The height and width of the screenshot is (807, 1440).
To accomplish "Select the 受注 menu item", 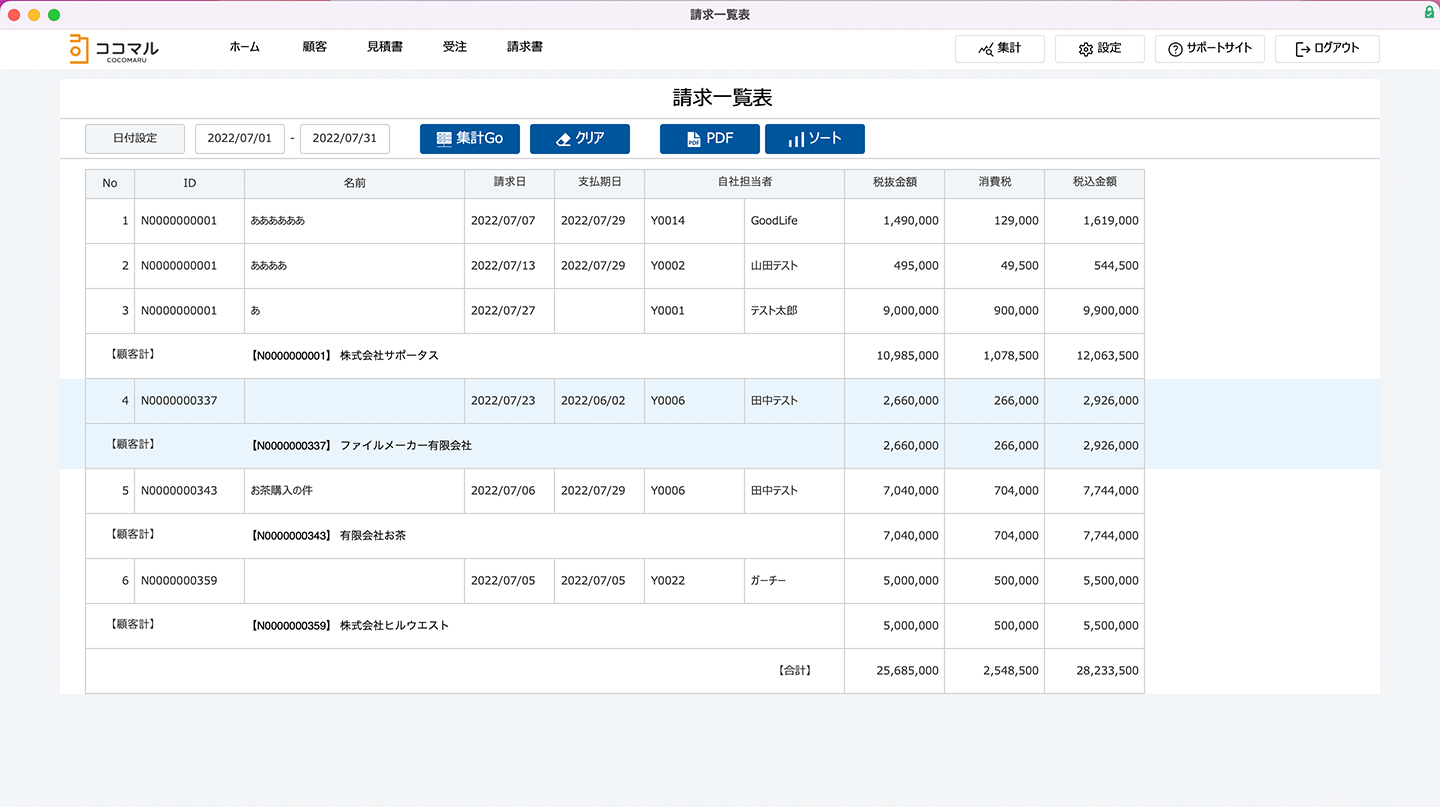I will tap(455, 47).
